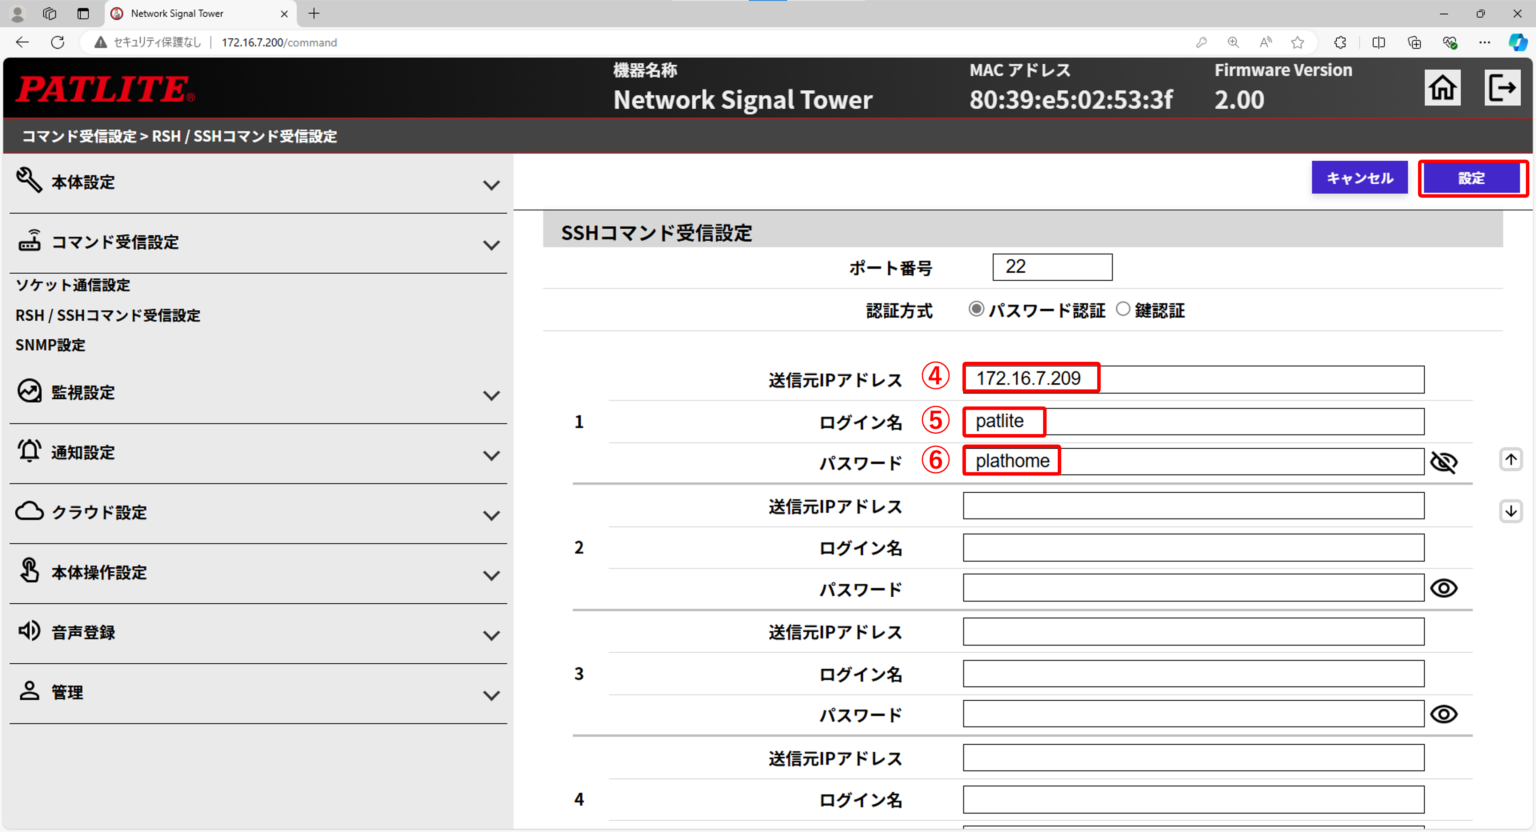This screenshot has height=832, width=1536.
Task: Show the hidden password for entry 1
Action: tap(1446, 461)
